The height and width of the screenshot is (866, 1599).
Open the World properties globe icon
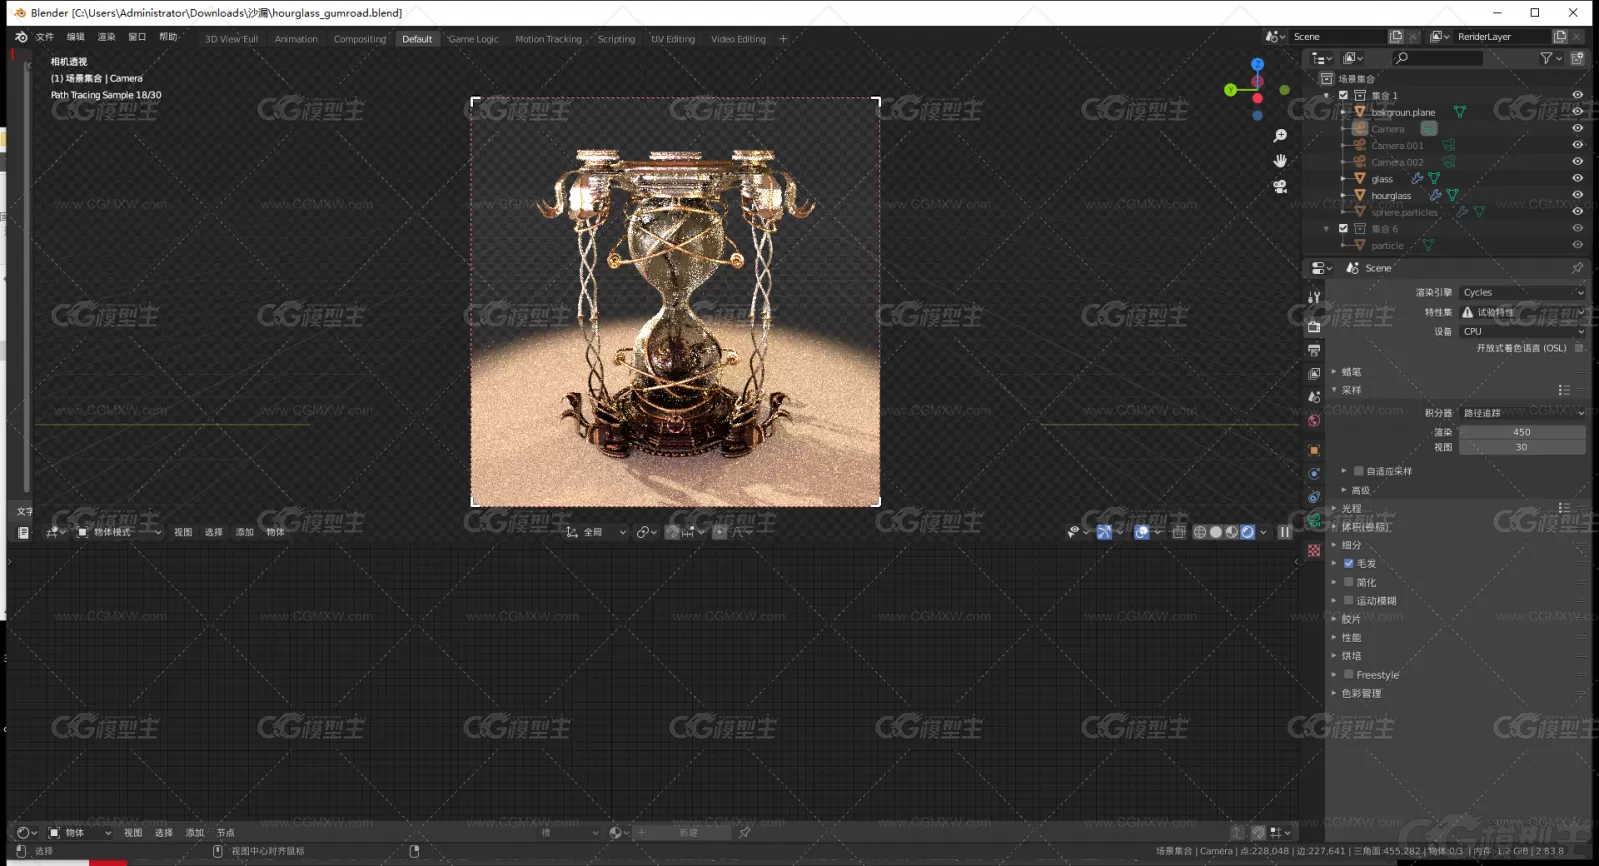point(1314,421)
